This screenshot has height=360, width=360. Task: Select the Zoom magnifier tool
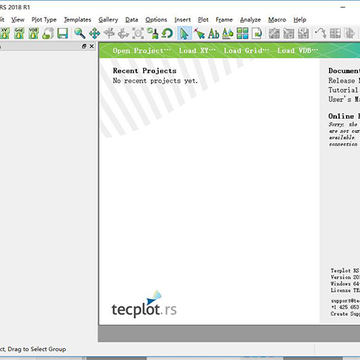point(80,33)
